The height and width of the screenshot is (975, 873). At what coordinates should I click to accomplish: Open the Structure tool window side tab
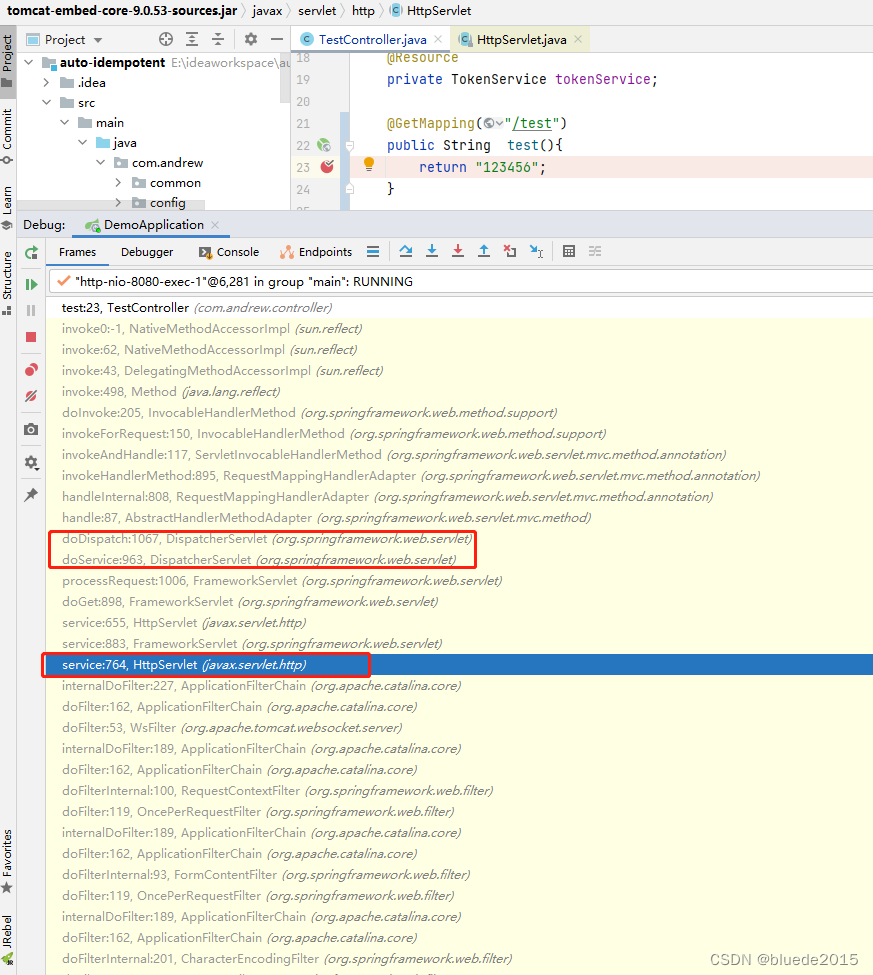7,283
